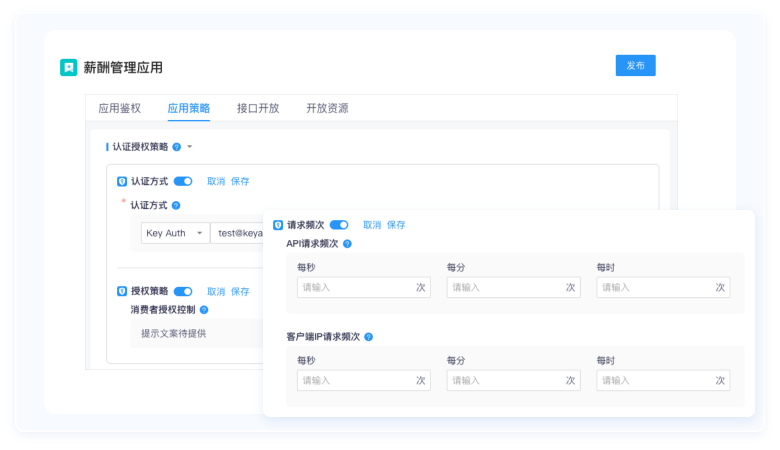Switch to the 接口开放 tab
Image resolution: width=780 pixels, height=450 pixels.
[x=258, y=108]
